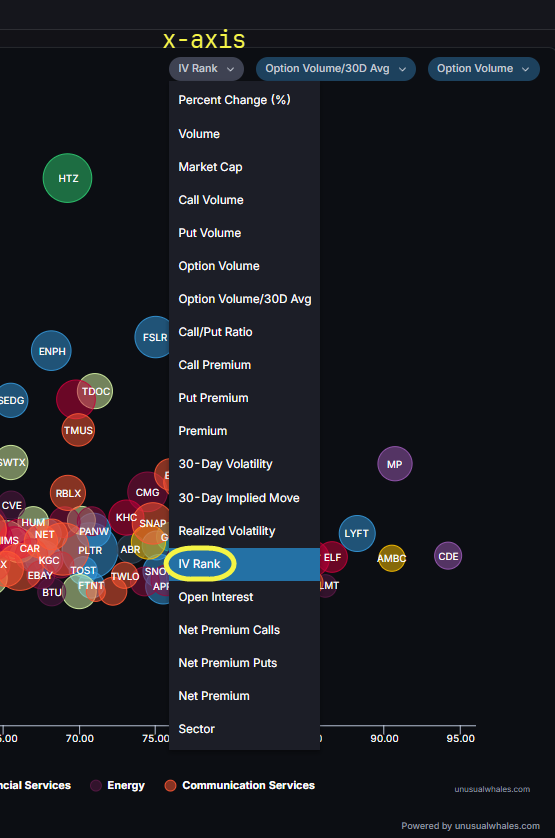Choose Option Volume/30D Avg in the list
This screenshot has width=555, height=838.
(244, 299)
